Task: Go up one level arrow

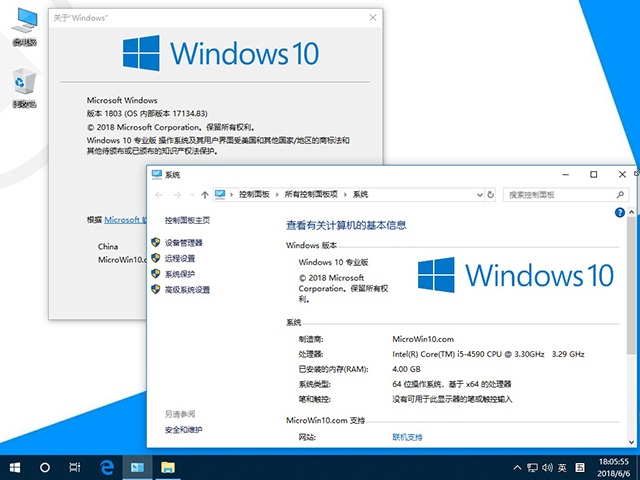Action: tap(204, 195)
